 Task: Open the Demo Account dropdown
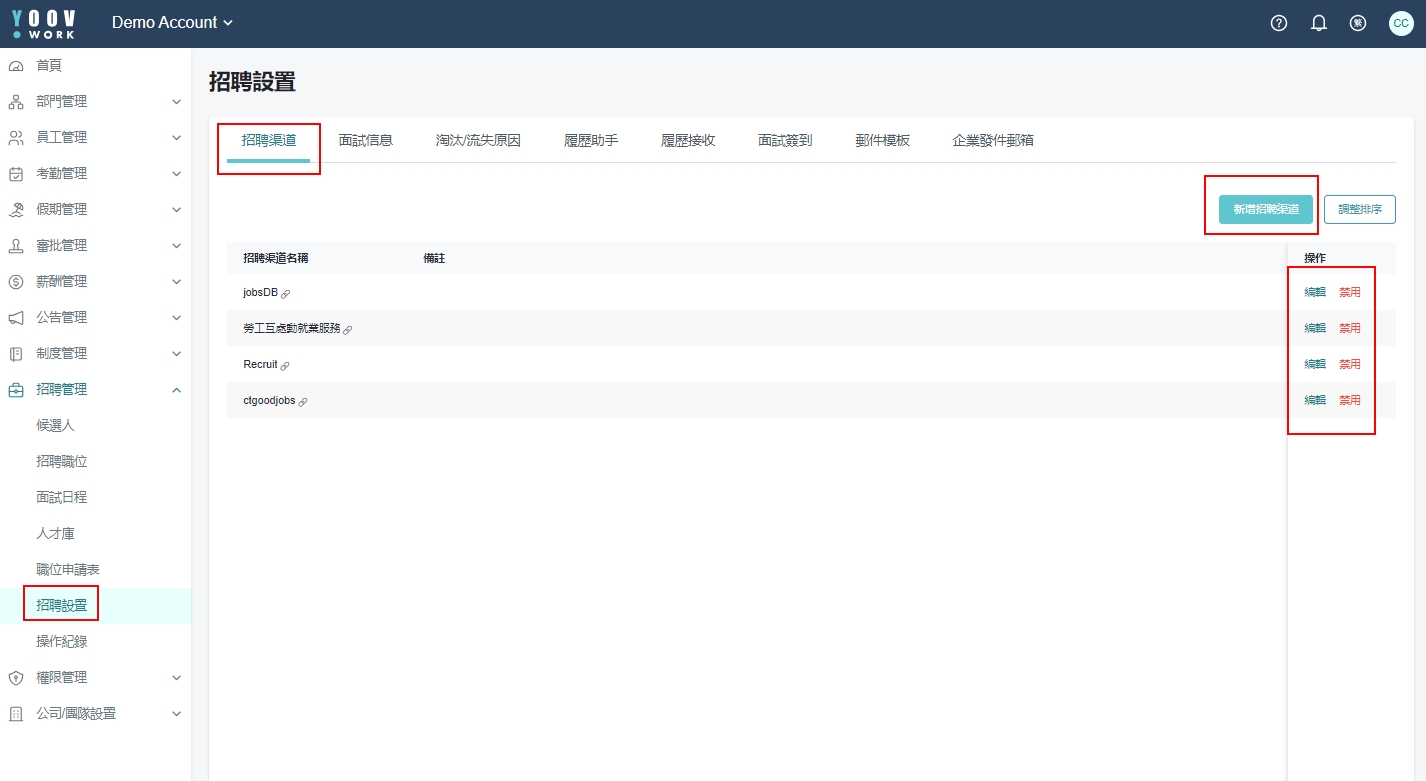(x=172, y=22)
